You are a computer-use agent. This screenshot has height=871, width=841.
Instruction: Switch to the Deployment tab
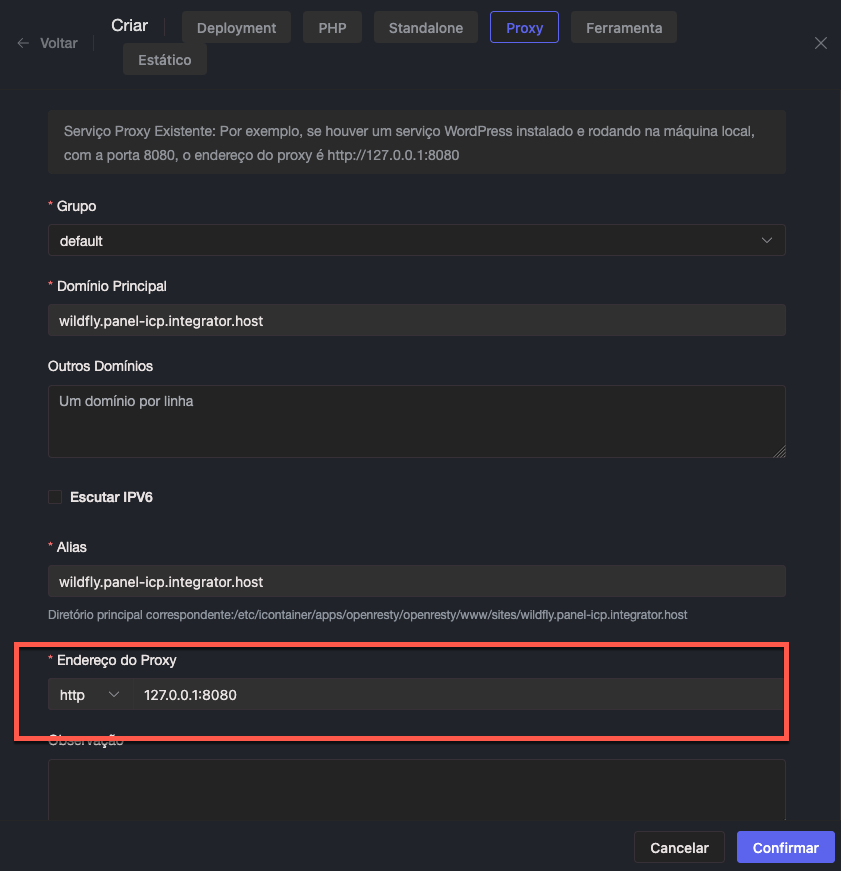pyautogui.click(x=237, y=28)
